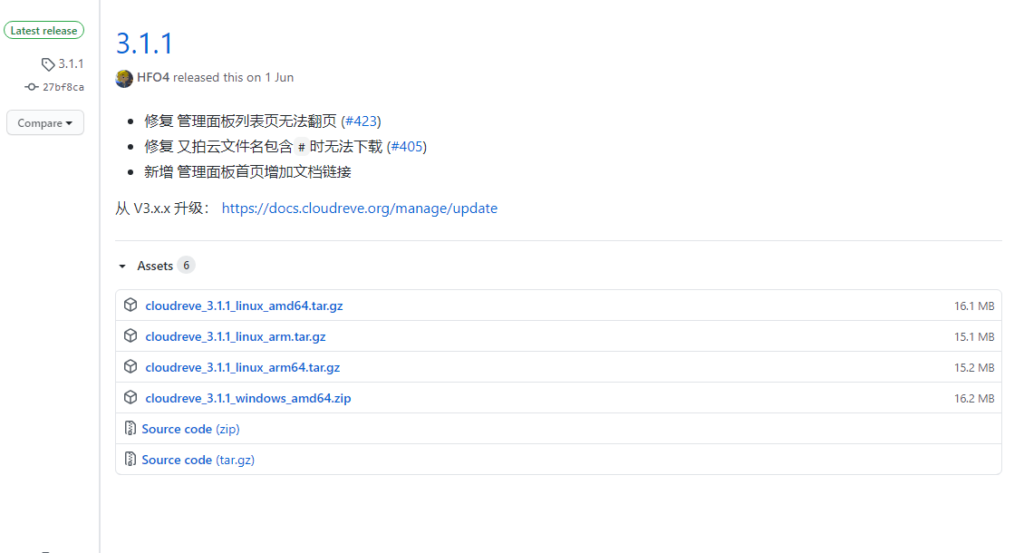This screenshot has height=553, width=1024.
Task: Download cloudreve_3.1.1_linux_arm64.tar.gz
Action: [x=242, y=367]
